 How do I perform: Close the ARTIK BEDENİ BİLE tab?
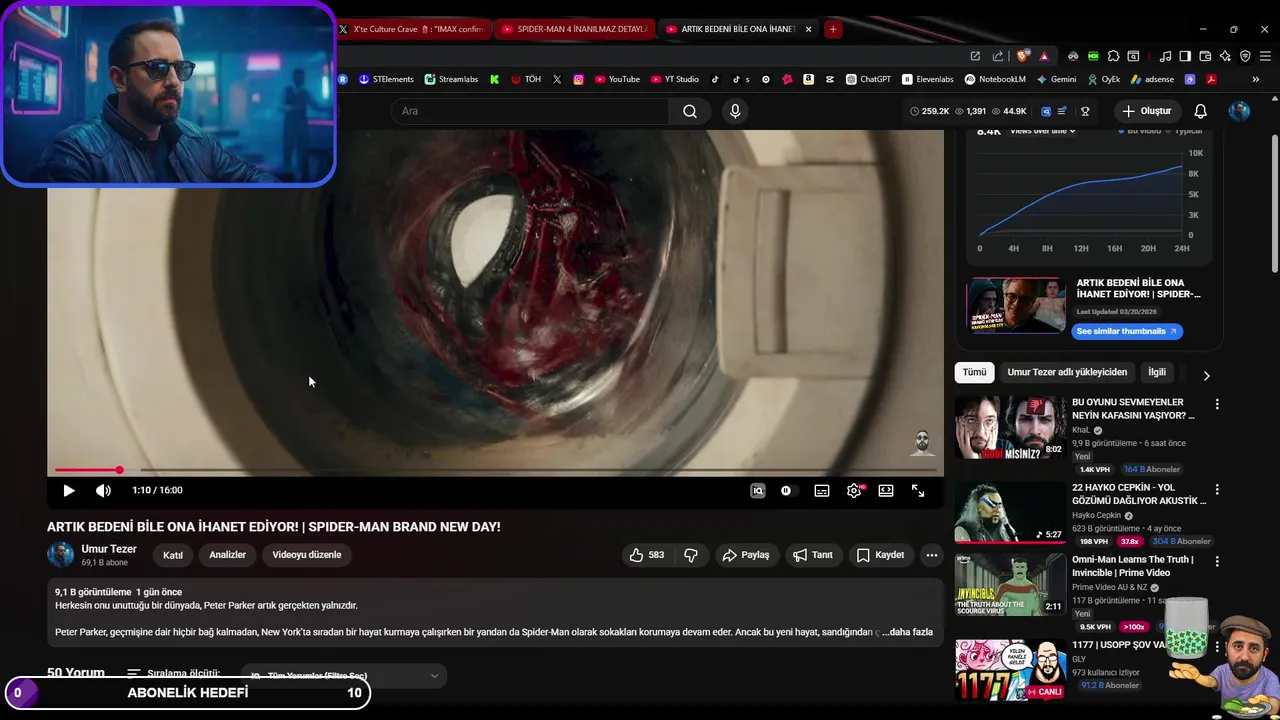point(808,29)
